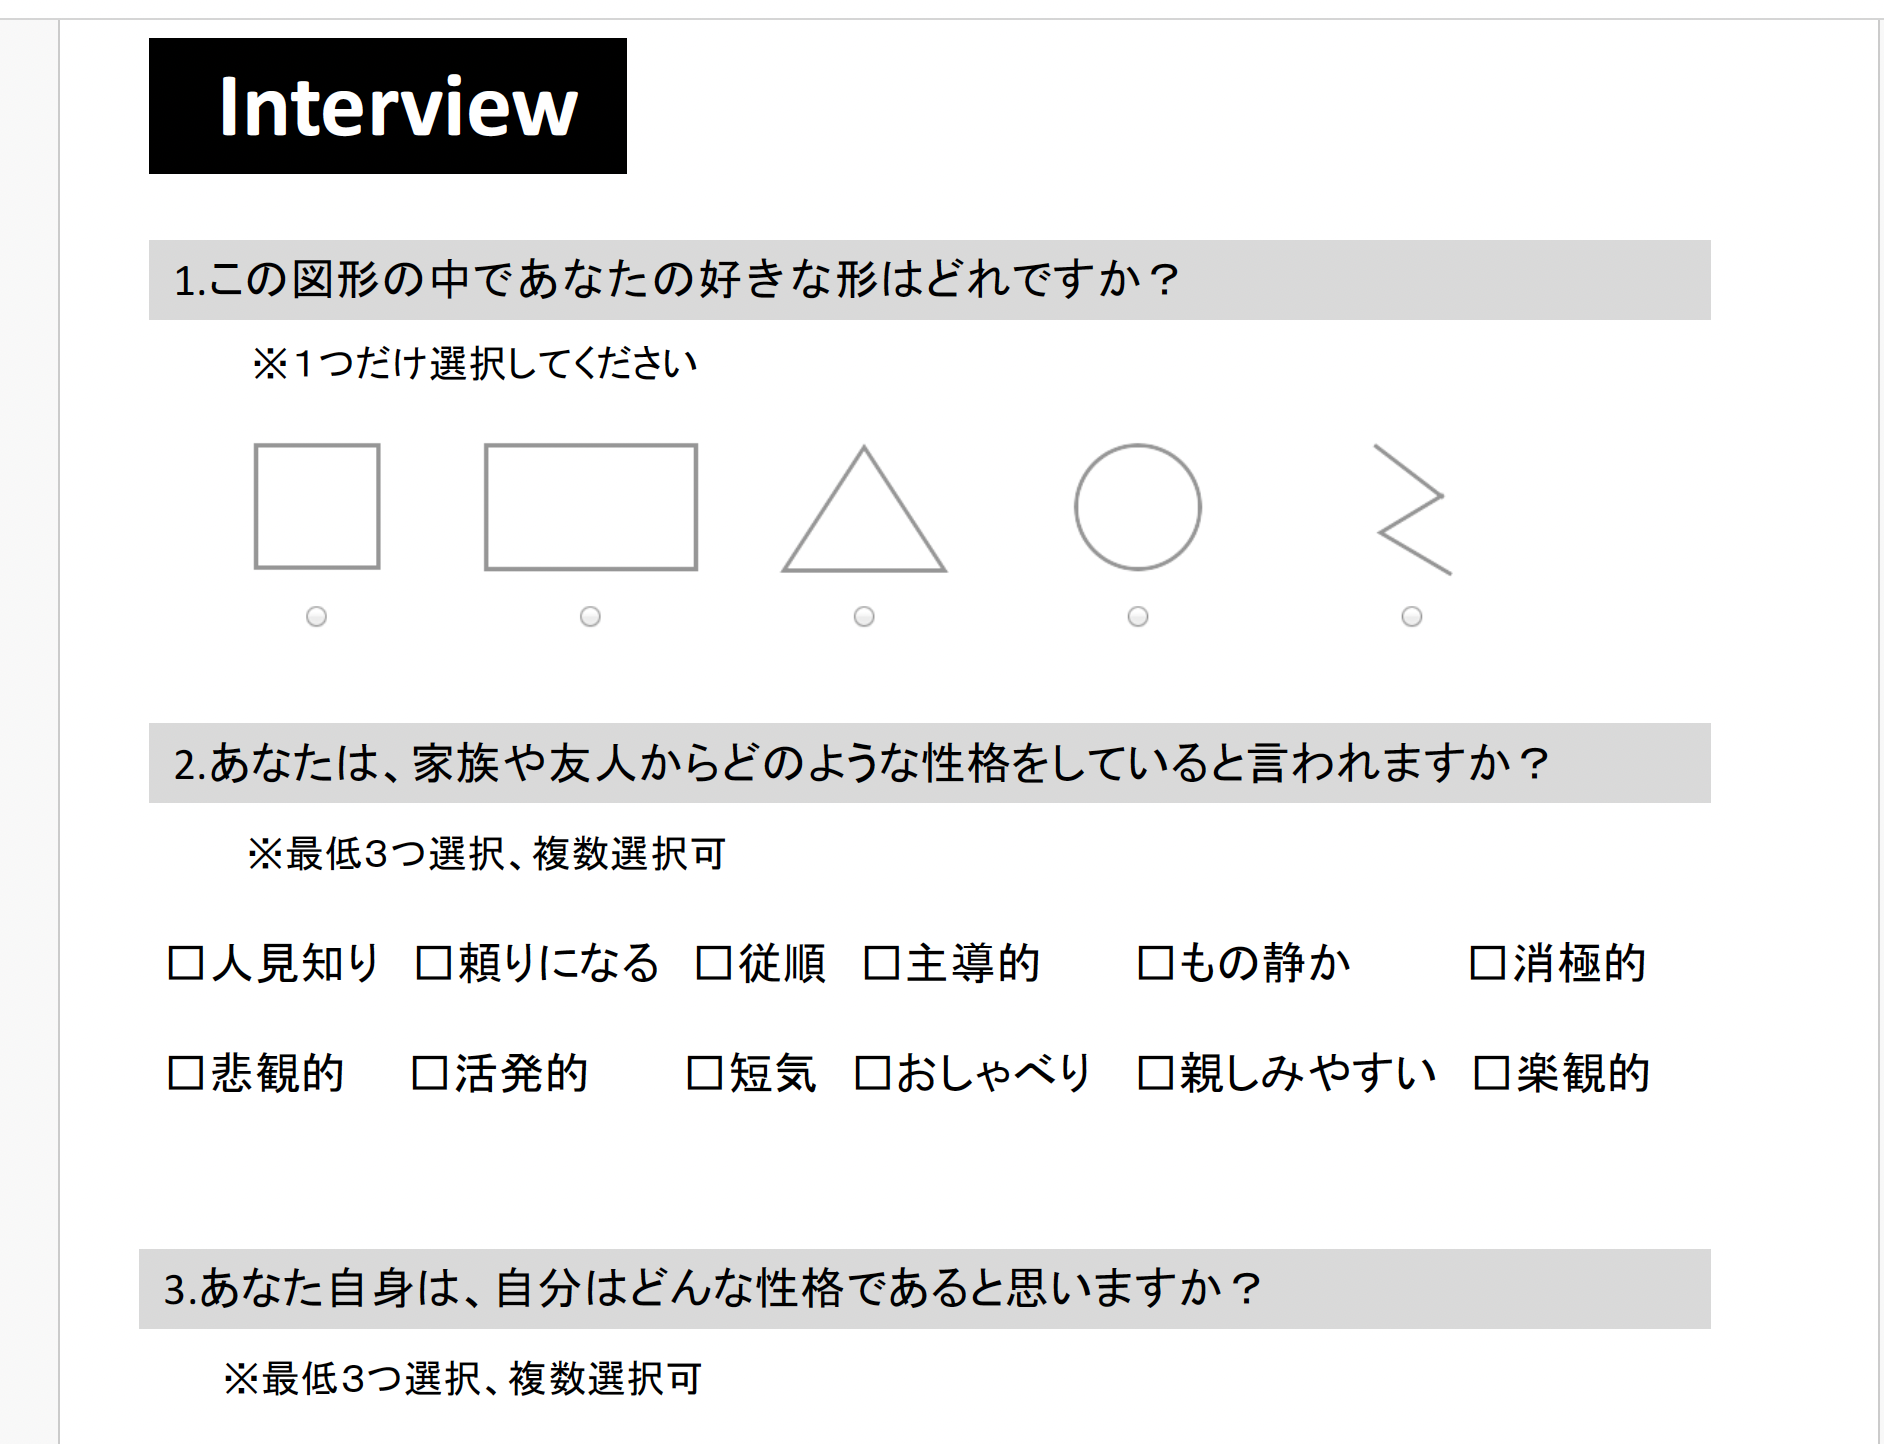Check the 従順 option

pyautogui.click(x=714, y=963)
